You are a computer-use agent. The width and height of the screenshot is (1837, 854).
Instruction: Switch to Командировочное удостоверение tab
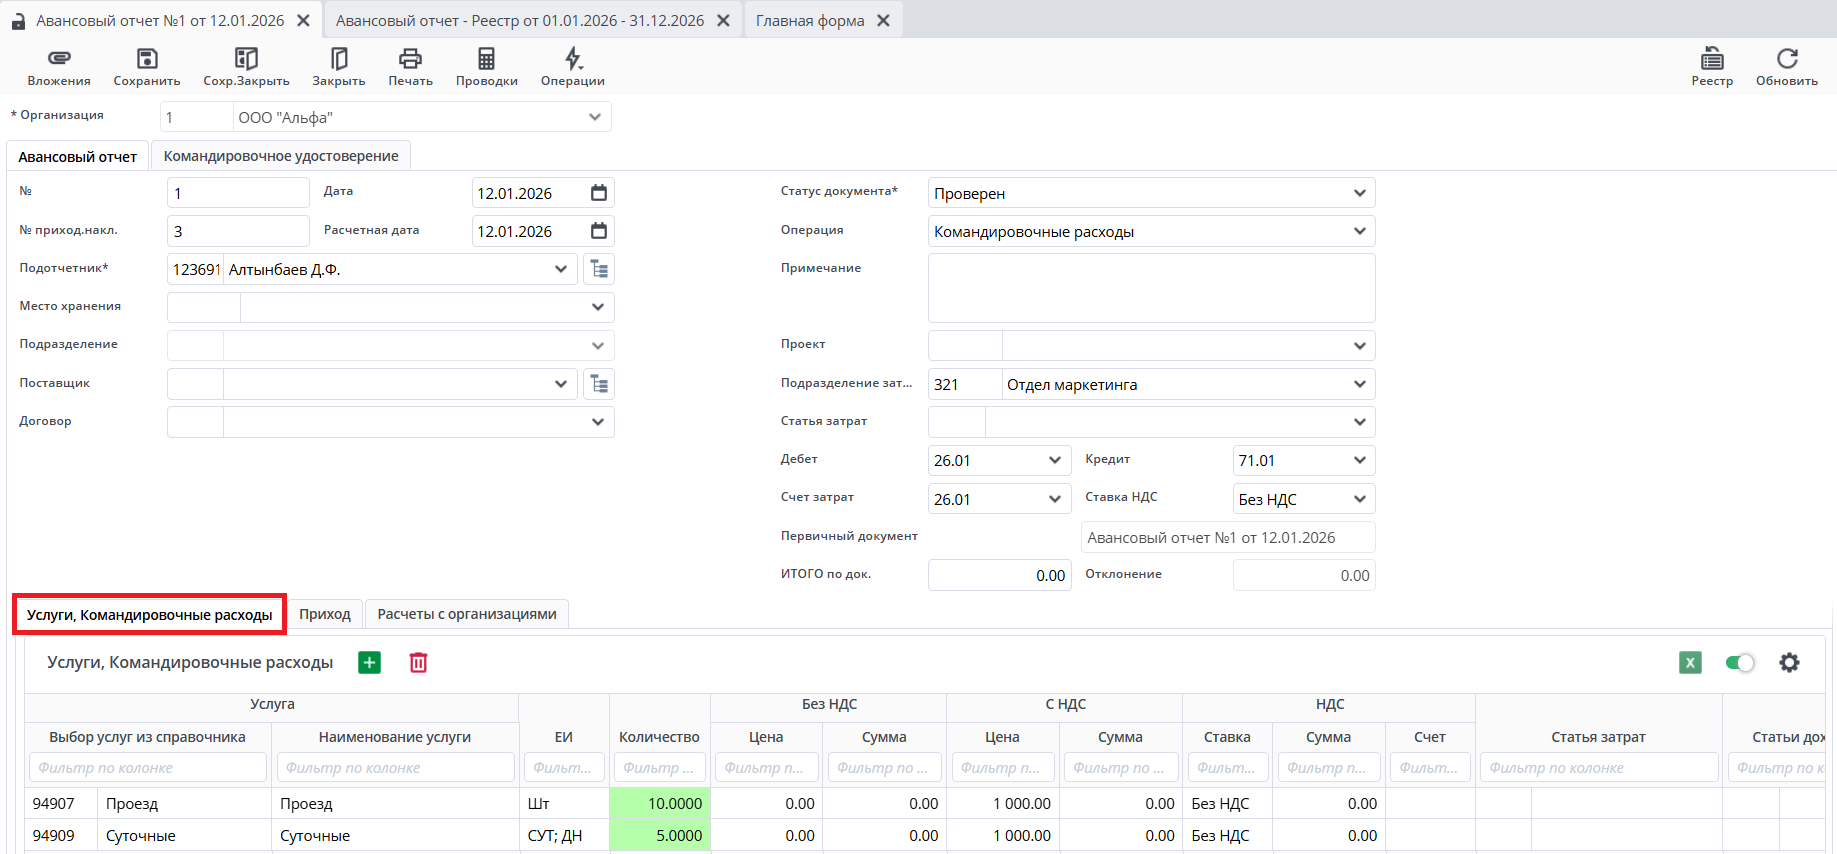pos(281,156)
